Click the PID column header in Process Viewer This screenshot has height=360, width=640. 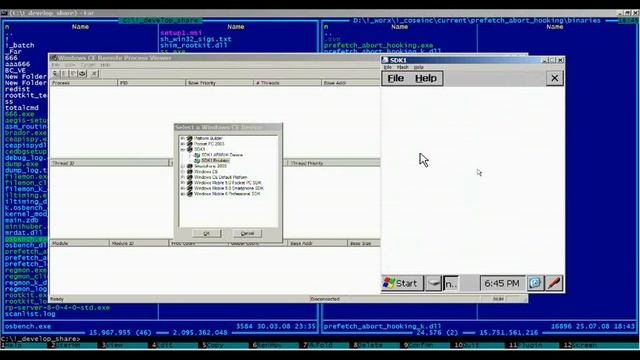pos(151,83)
